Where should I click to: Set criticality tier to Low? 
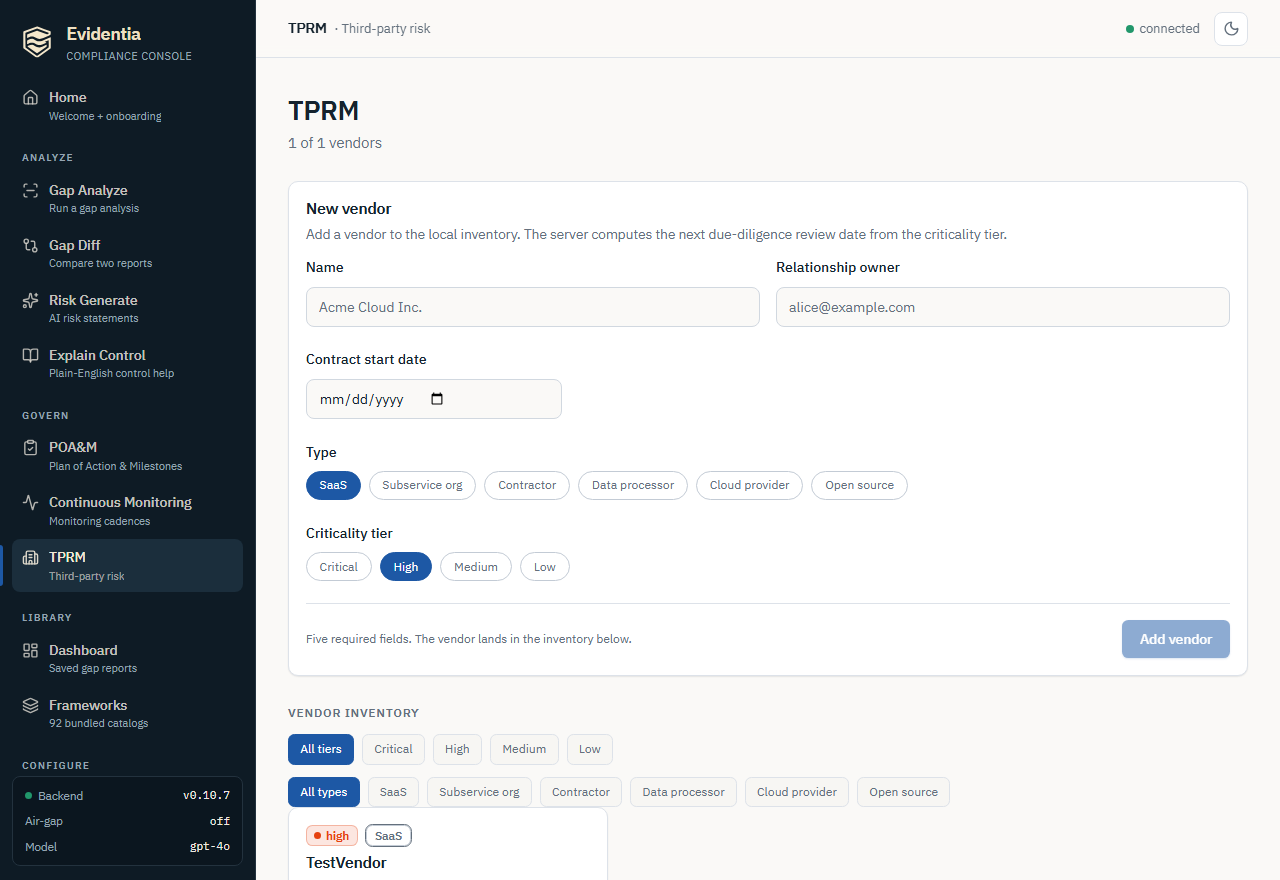pos(545,567)
